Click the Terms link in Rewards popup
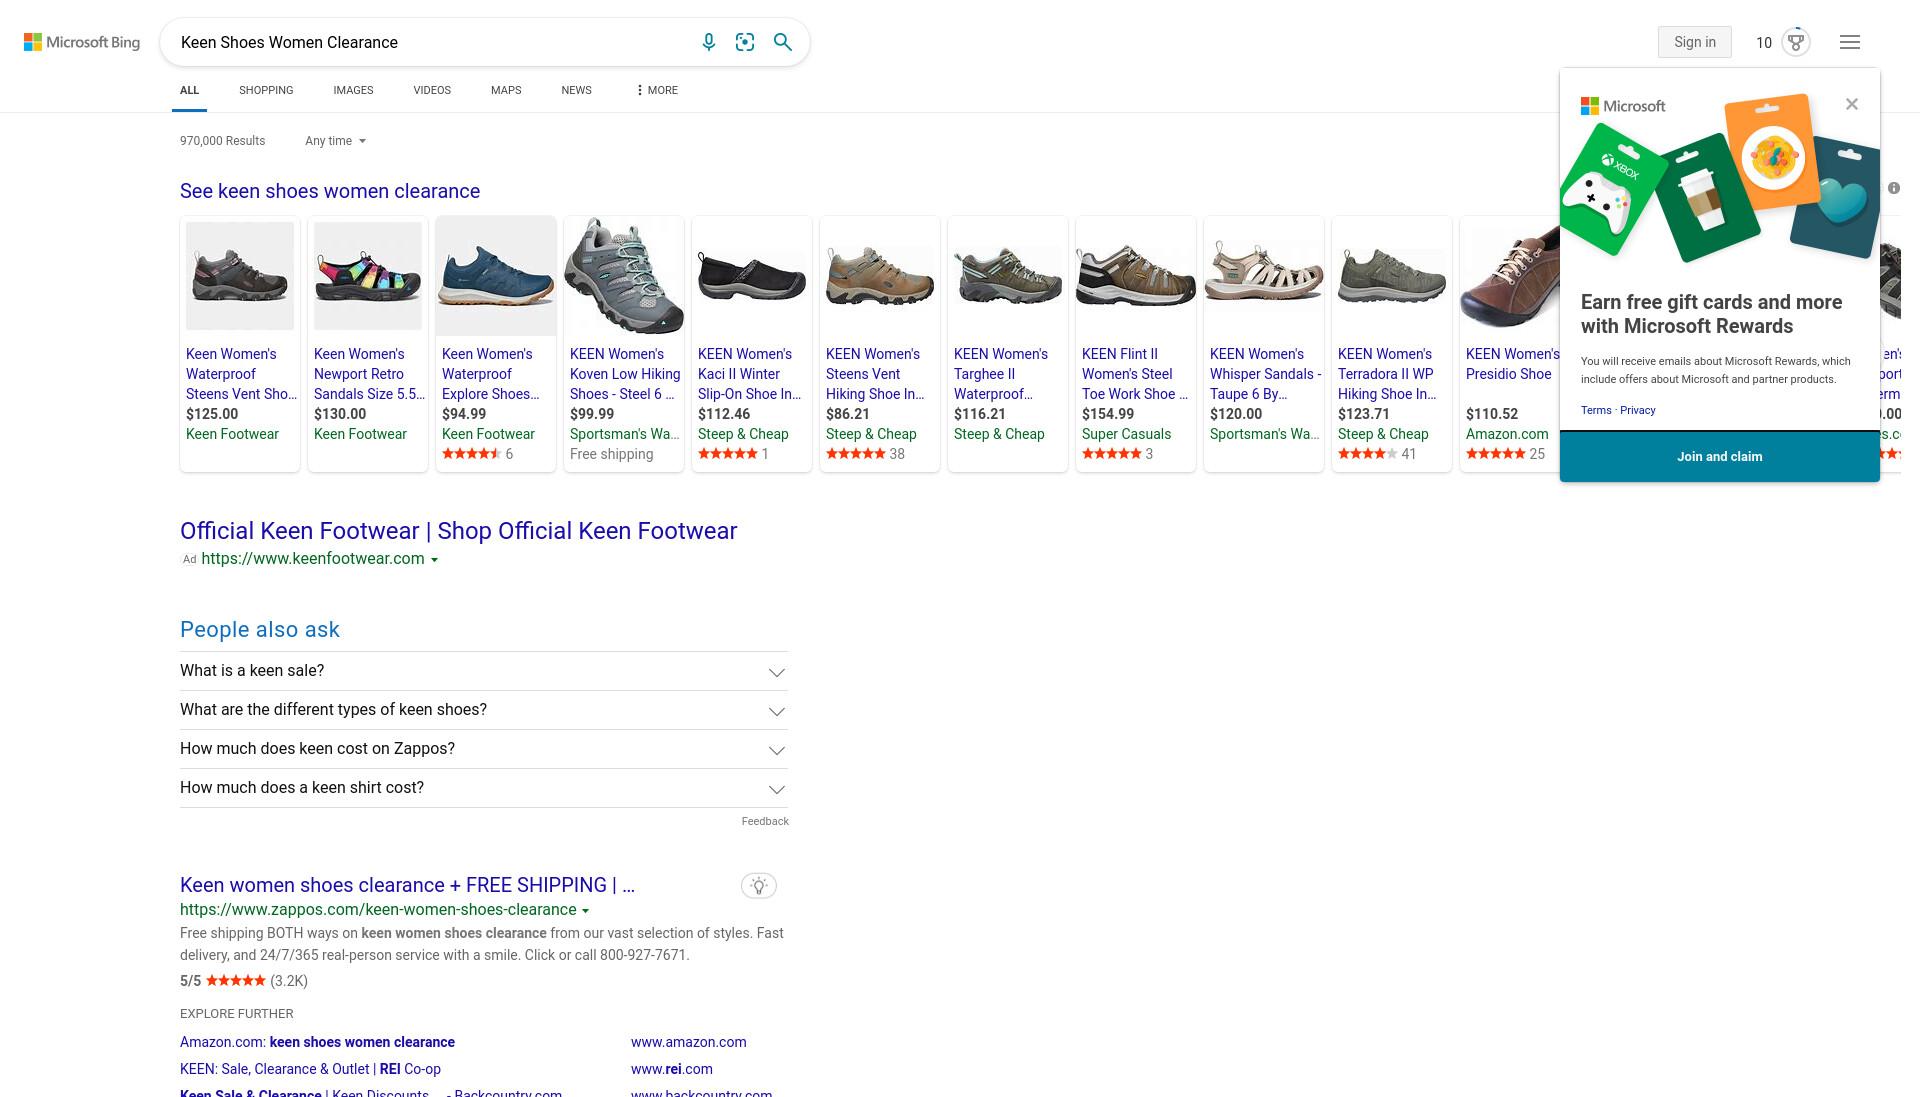 tap(1596, 410)
